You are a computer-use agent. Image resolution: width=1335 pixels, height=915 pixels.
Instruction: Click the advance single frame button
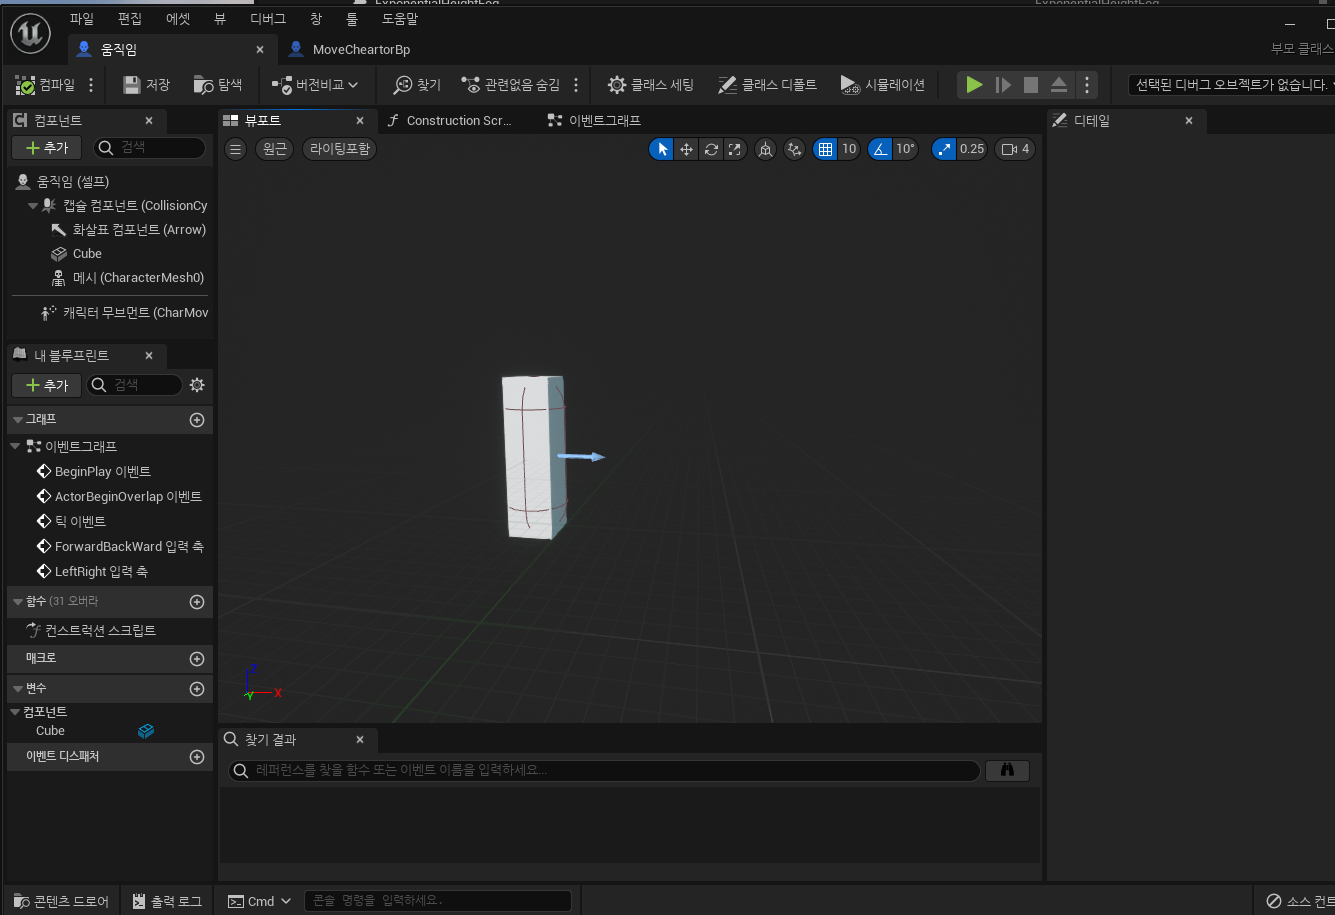1003,85
